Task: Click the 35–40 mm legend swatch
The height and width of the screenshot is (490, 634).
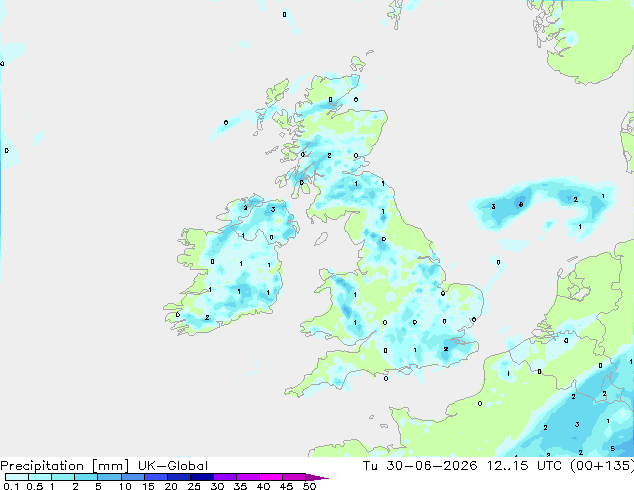Action: (x=247, y=477)
